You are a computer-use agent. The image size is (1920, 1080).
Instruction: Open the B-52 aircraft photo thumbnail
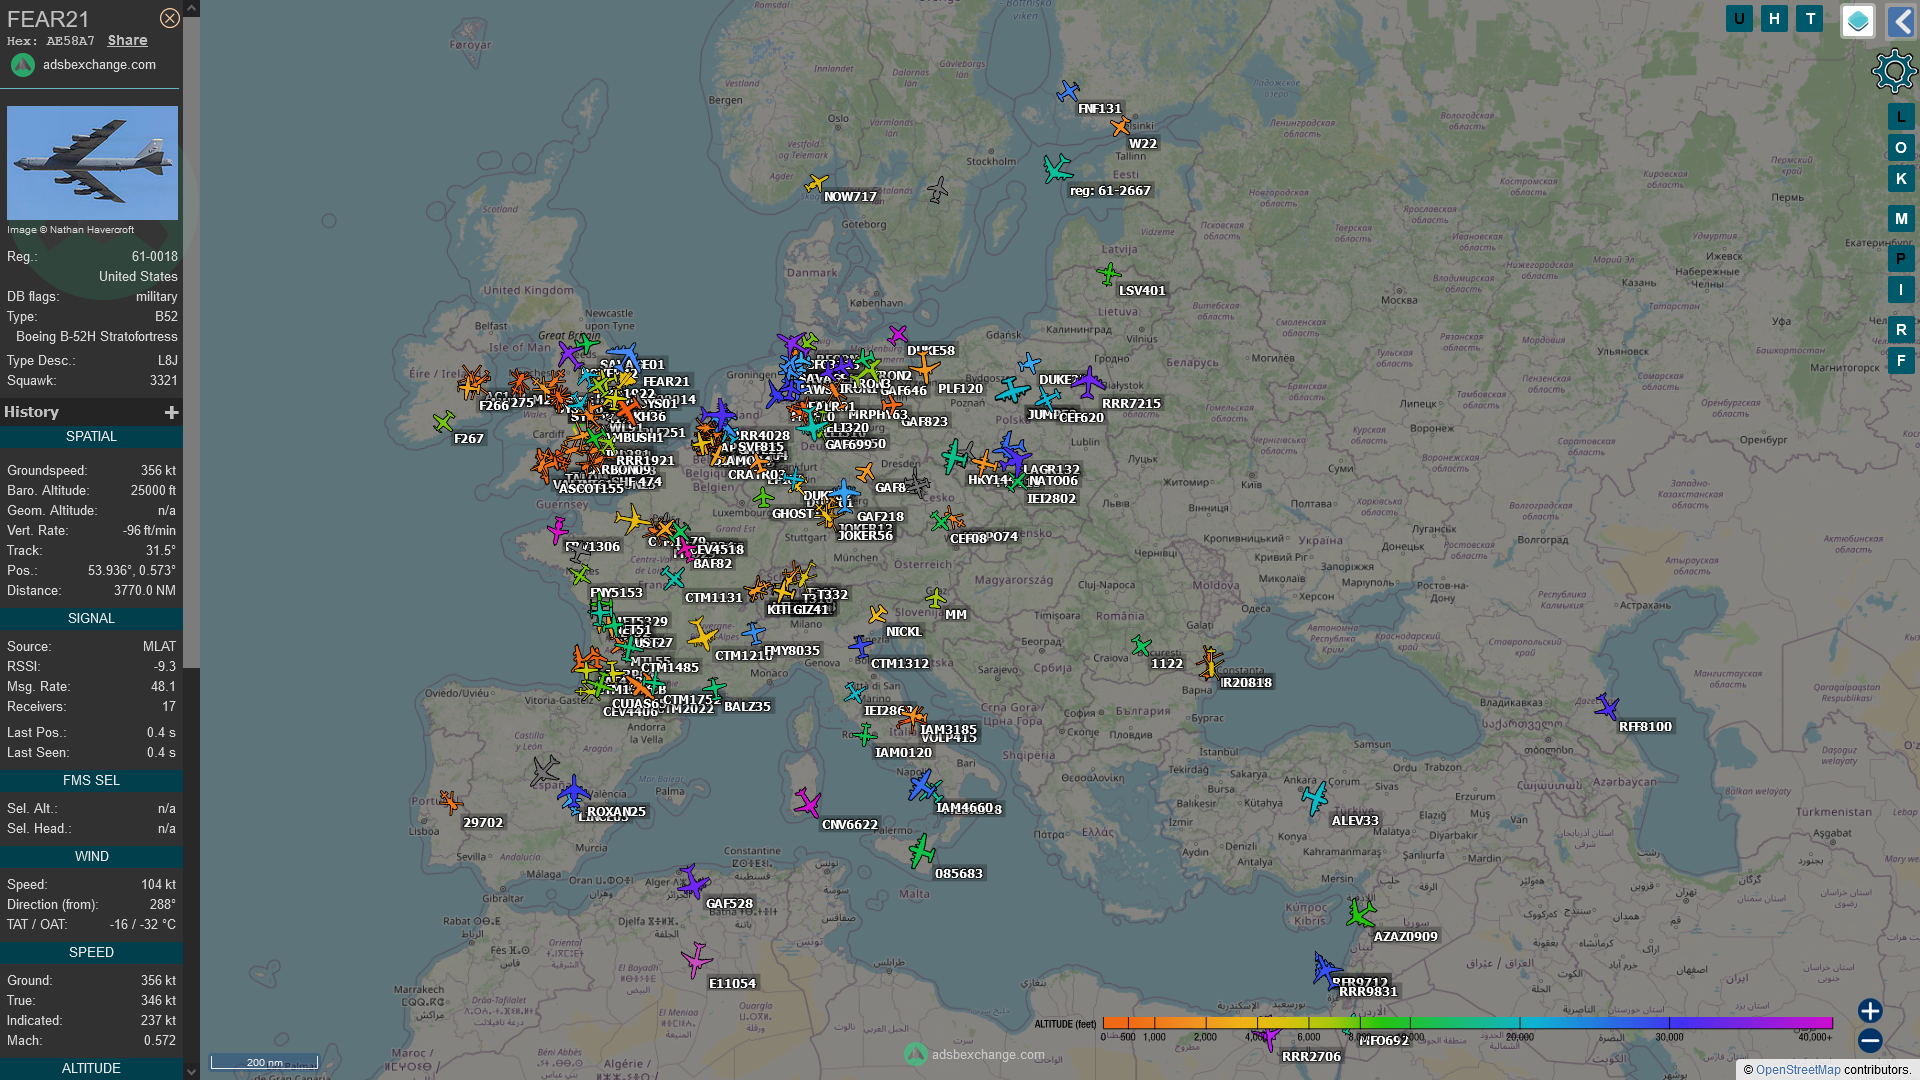tap(92, 163)
